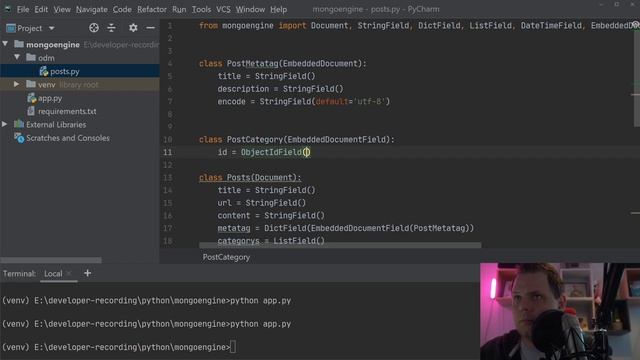Click the 'from mongoengine import' line
This screenshot has height=360, width=640.
click(419, 25)
